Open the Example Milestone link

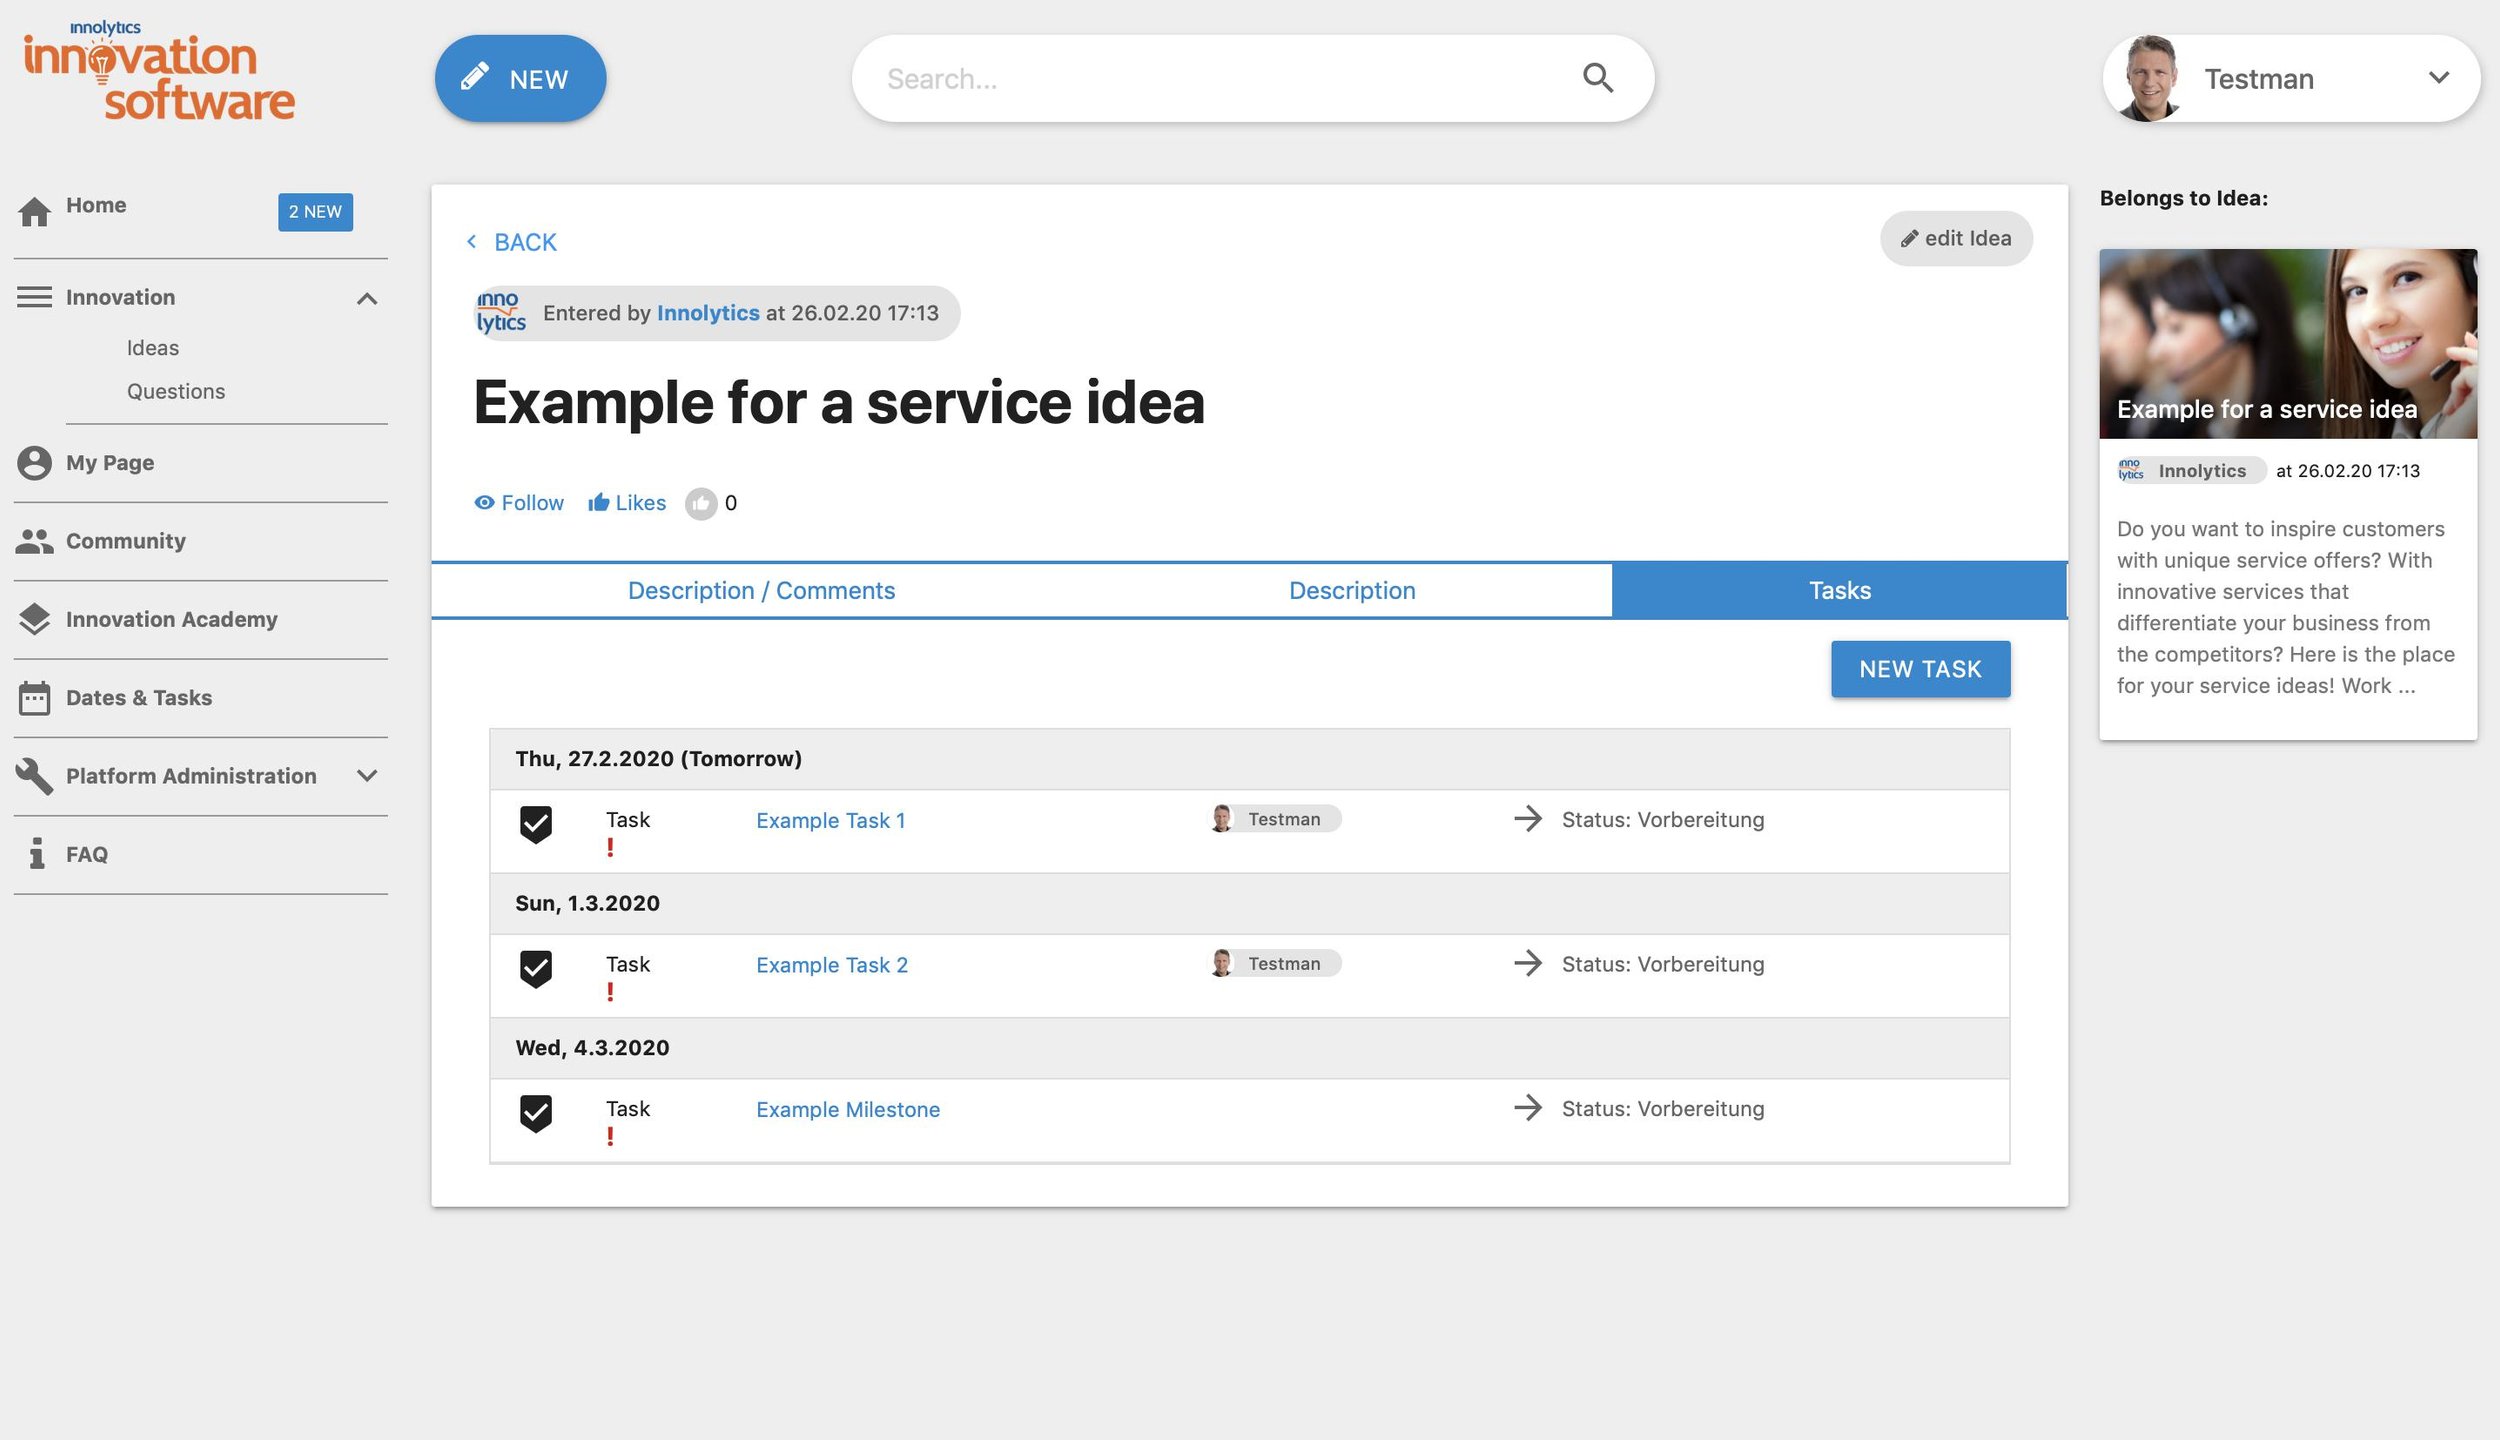pos(847,1109)
